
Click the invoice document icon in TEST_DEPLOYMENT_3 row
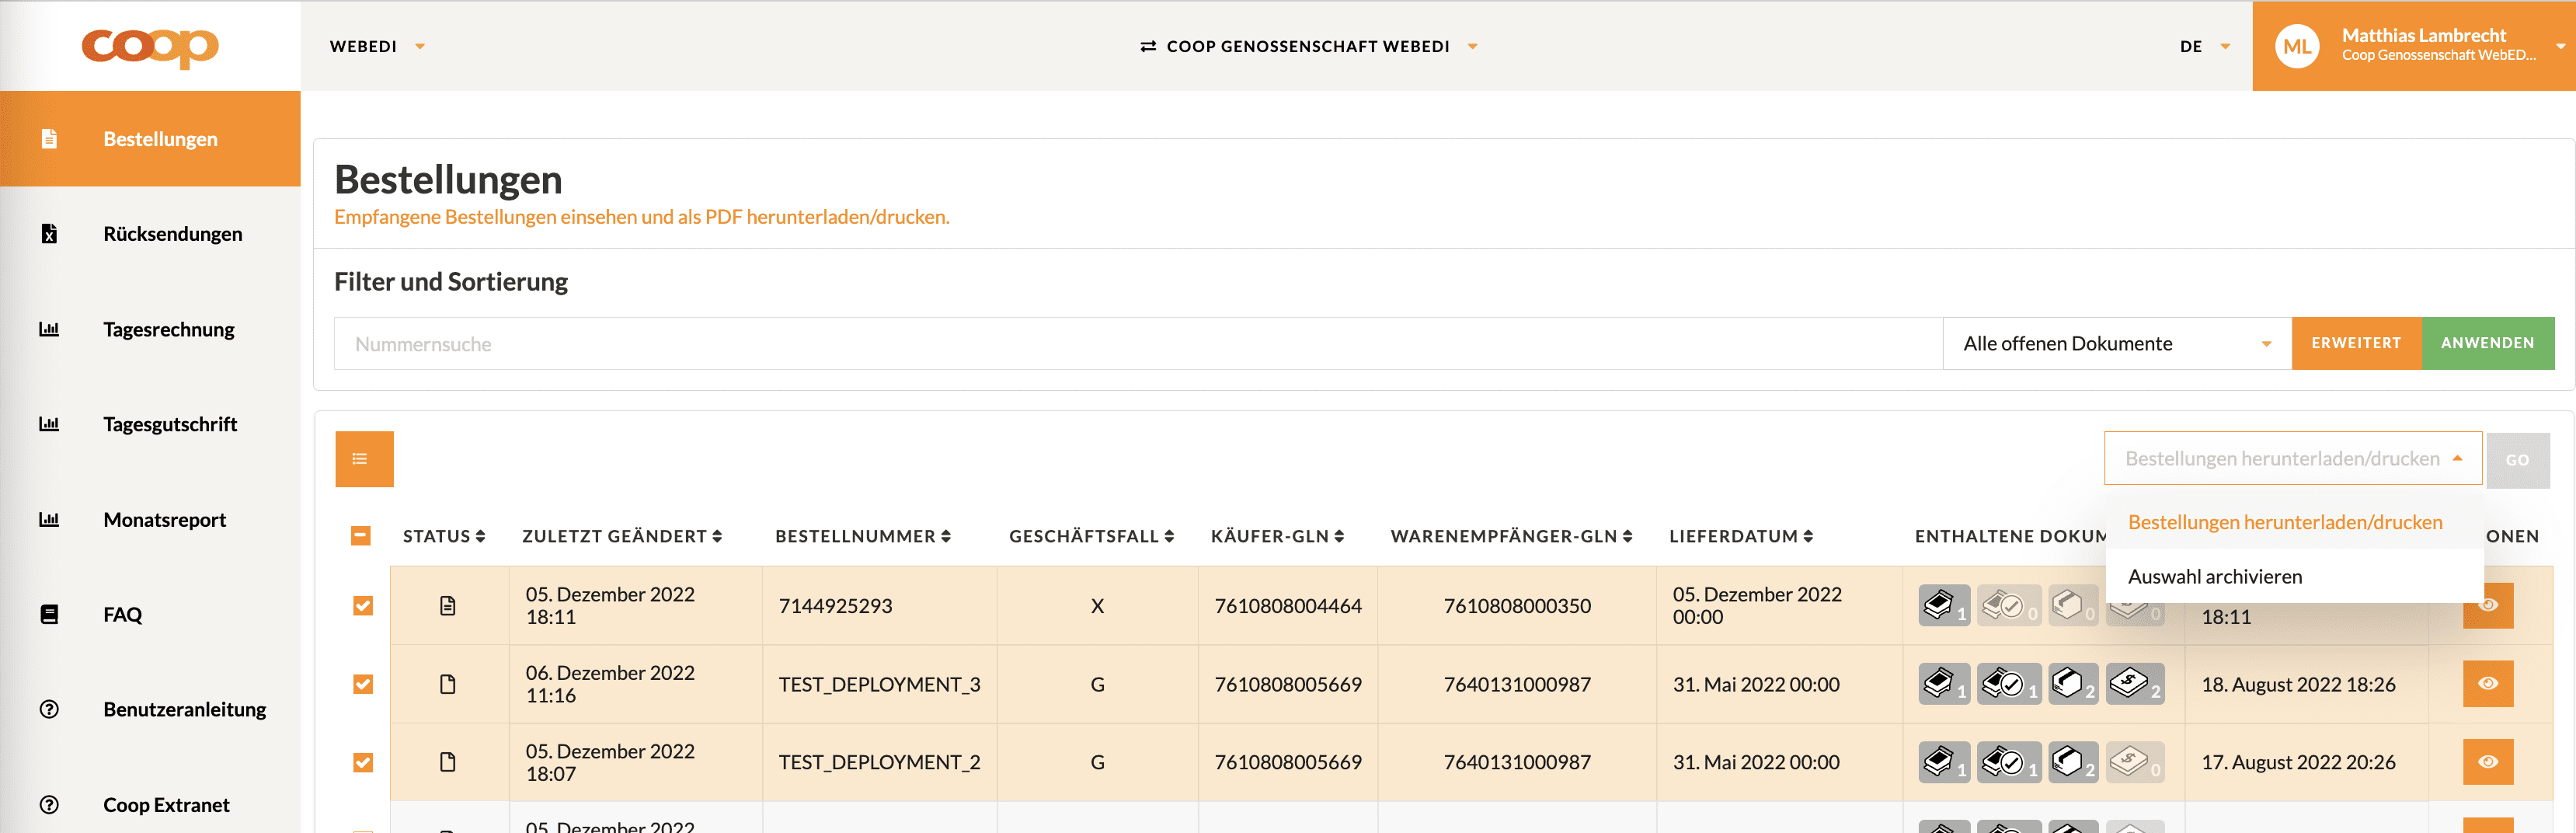(2134, 684)
